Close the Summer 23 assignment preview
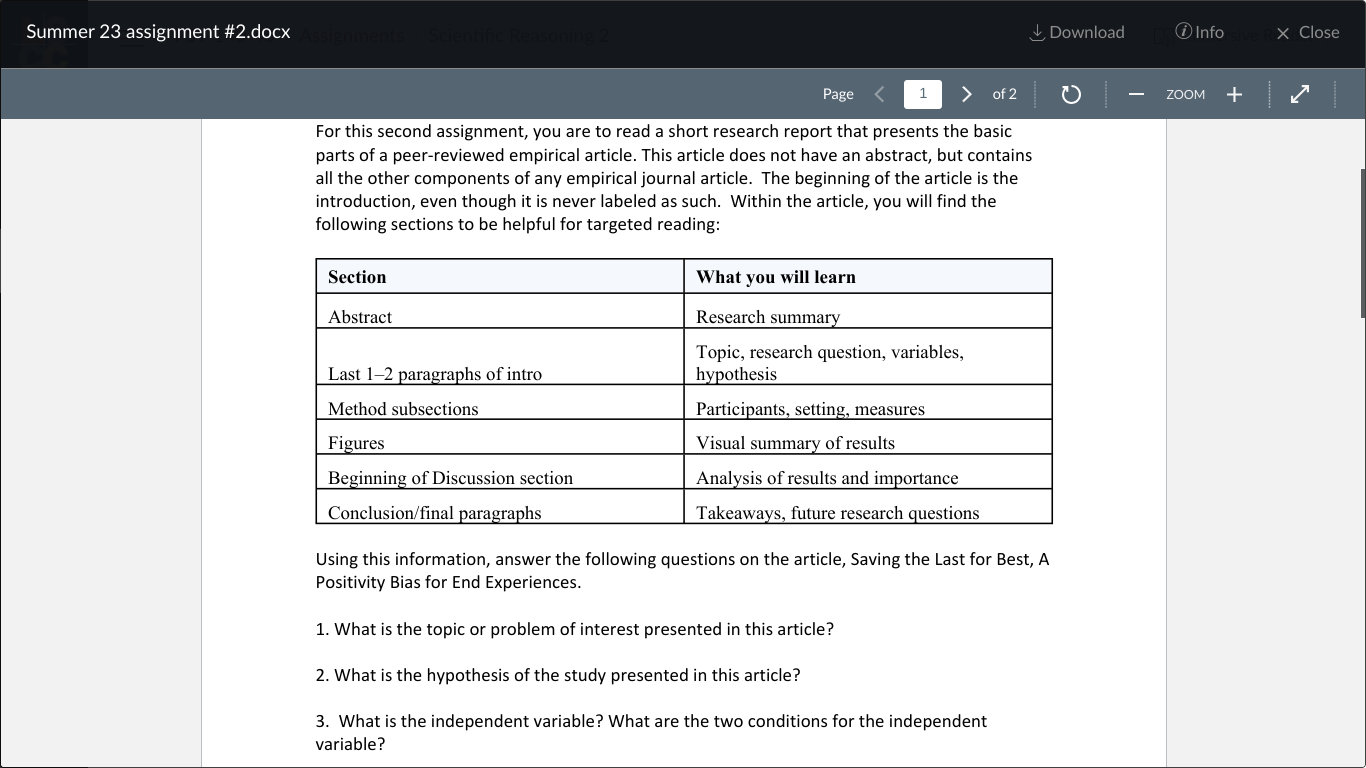The width and height of the screenshot is (1366, 768). pos(1307,32)
